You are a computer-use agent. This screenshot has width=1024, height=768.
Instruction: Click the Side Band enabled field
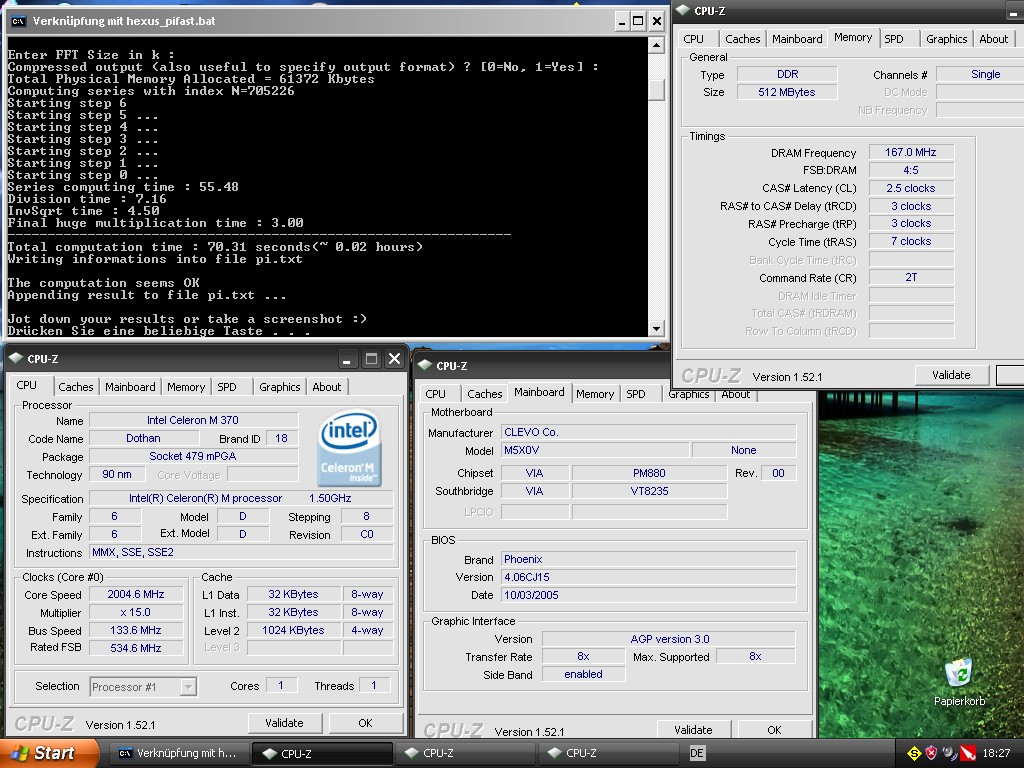point(583,675)
